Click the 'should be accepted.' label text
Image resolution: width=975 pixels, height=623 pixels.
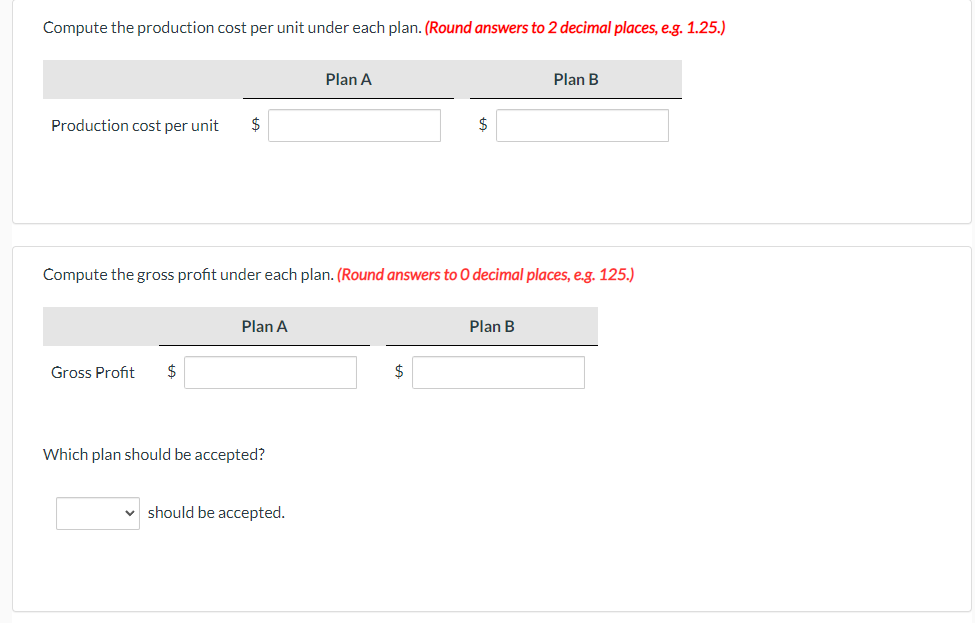216,512
